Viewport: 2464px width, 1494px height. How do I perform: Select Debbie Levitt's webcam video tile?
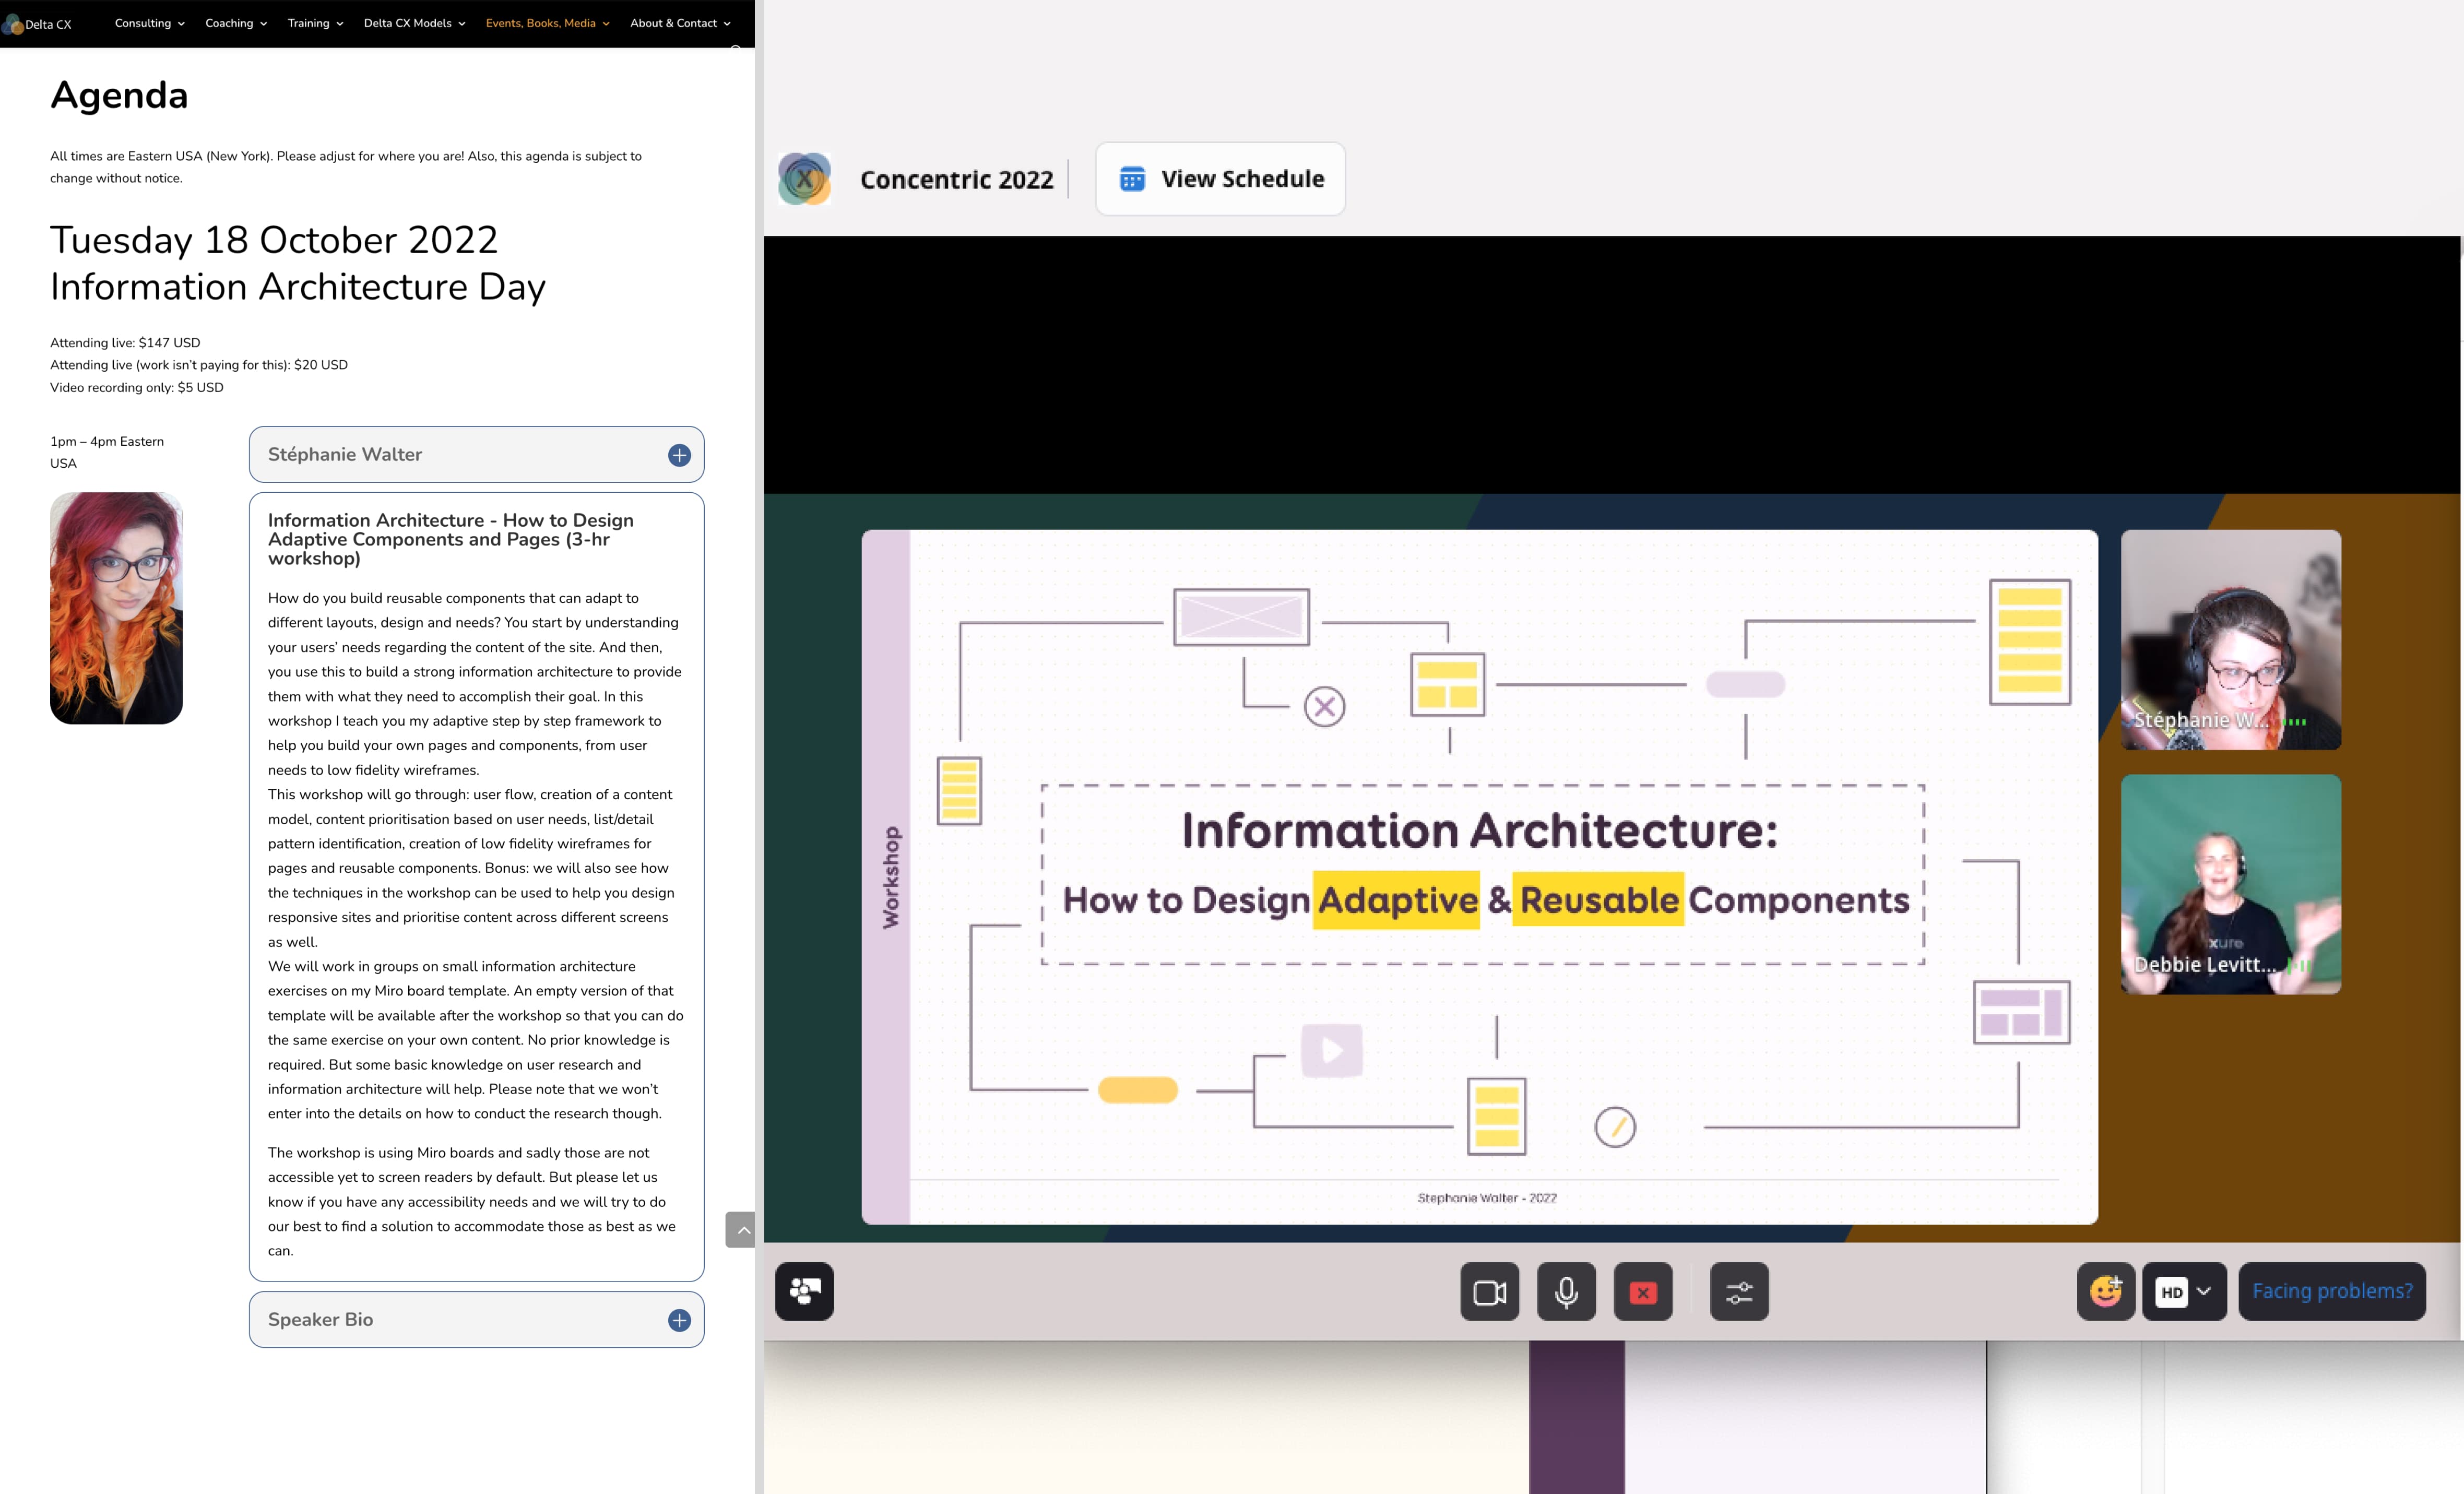coord(2230,884)
